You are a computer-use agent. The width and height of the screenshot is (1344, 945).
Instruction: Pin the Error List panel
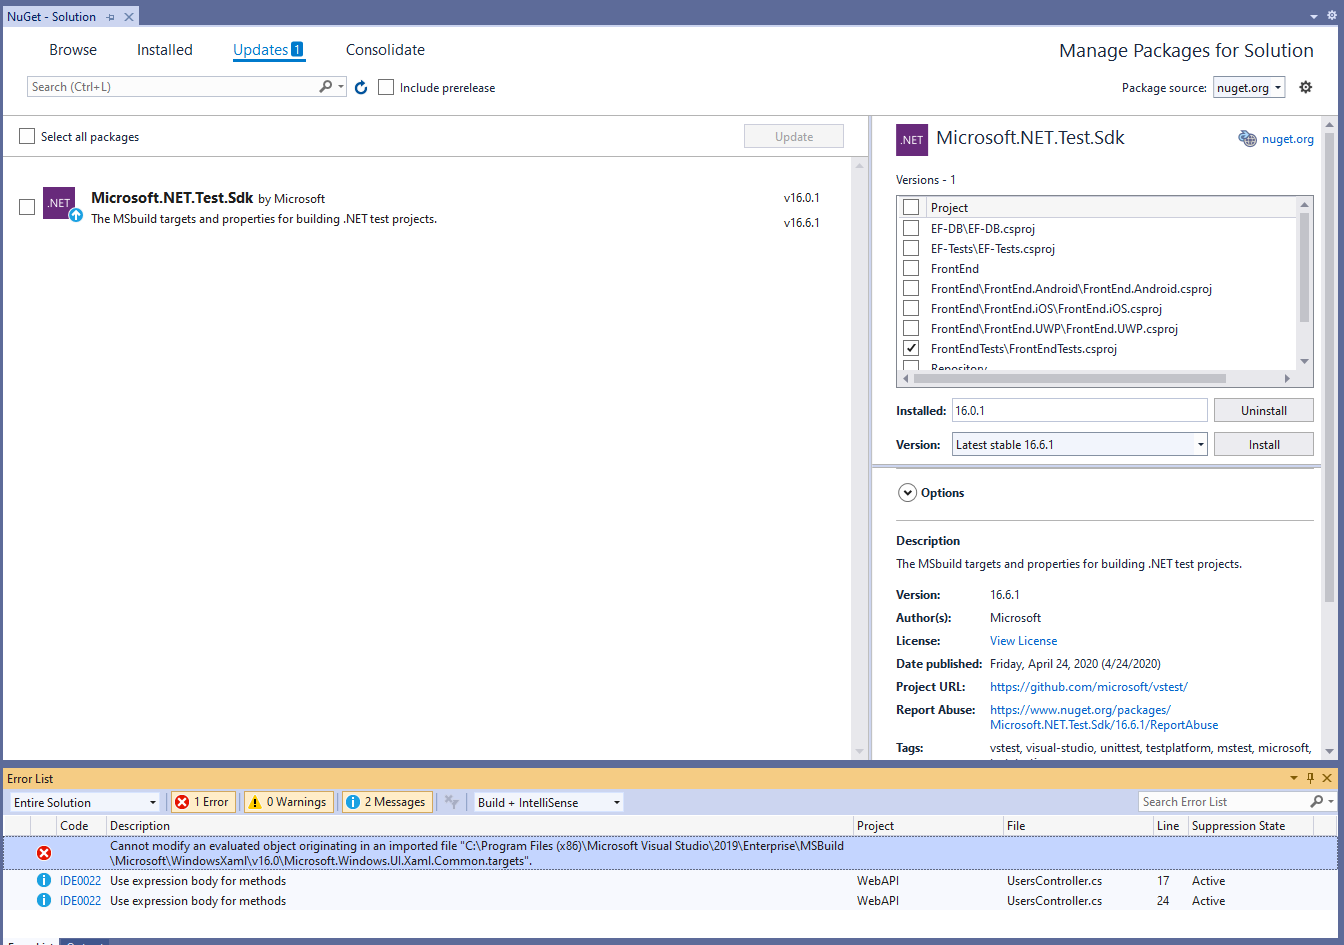pos(1310,778)
